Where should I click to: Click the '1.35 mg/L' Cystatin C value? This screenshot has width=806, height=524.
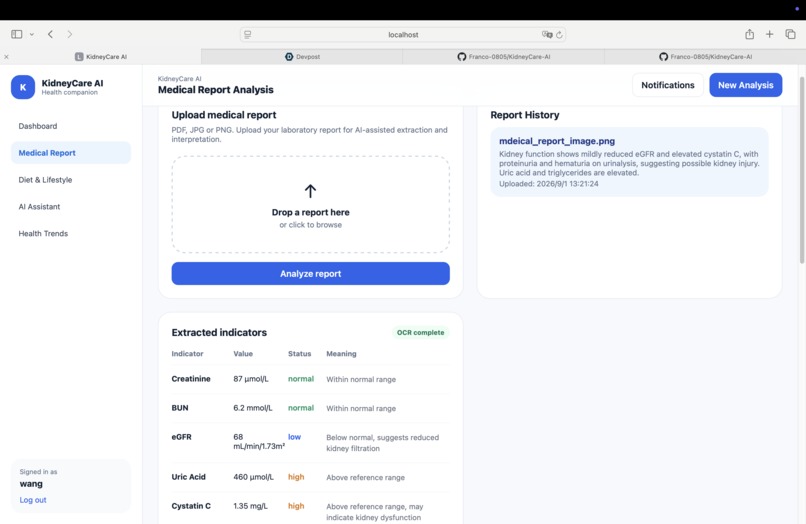coord(250,505)
